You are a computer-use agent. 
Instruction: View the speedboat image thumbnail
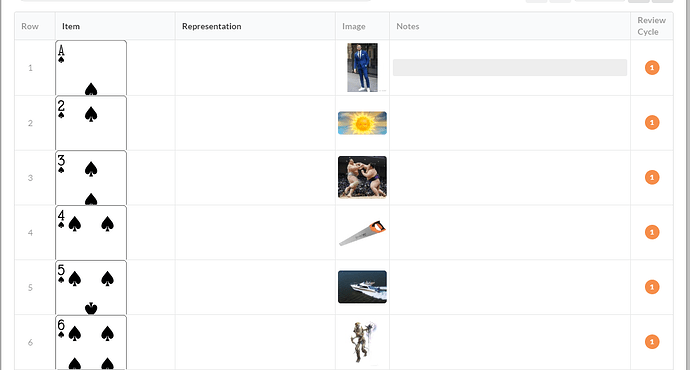(362, 287)
